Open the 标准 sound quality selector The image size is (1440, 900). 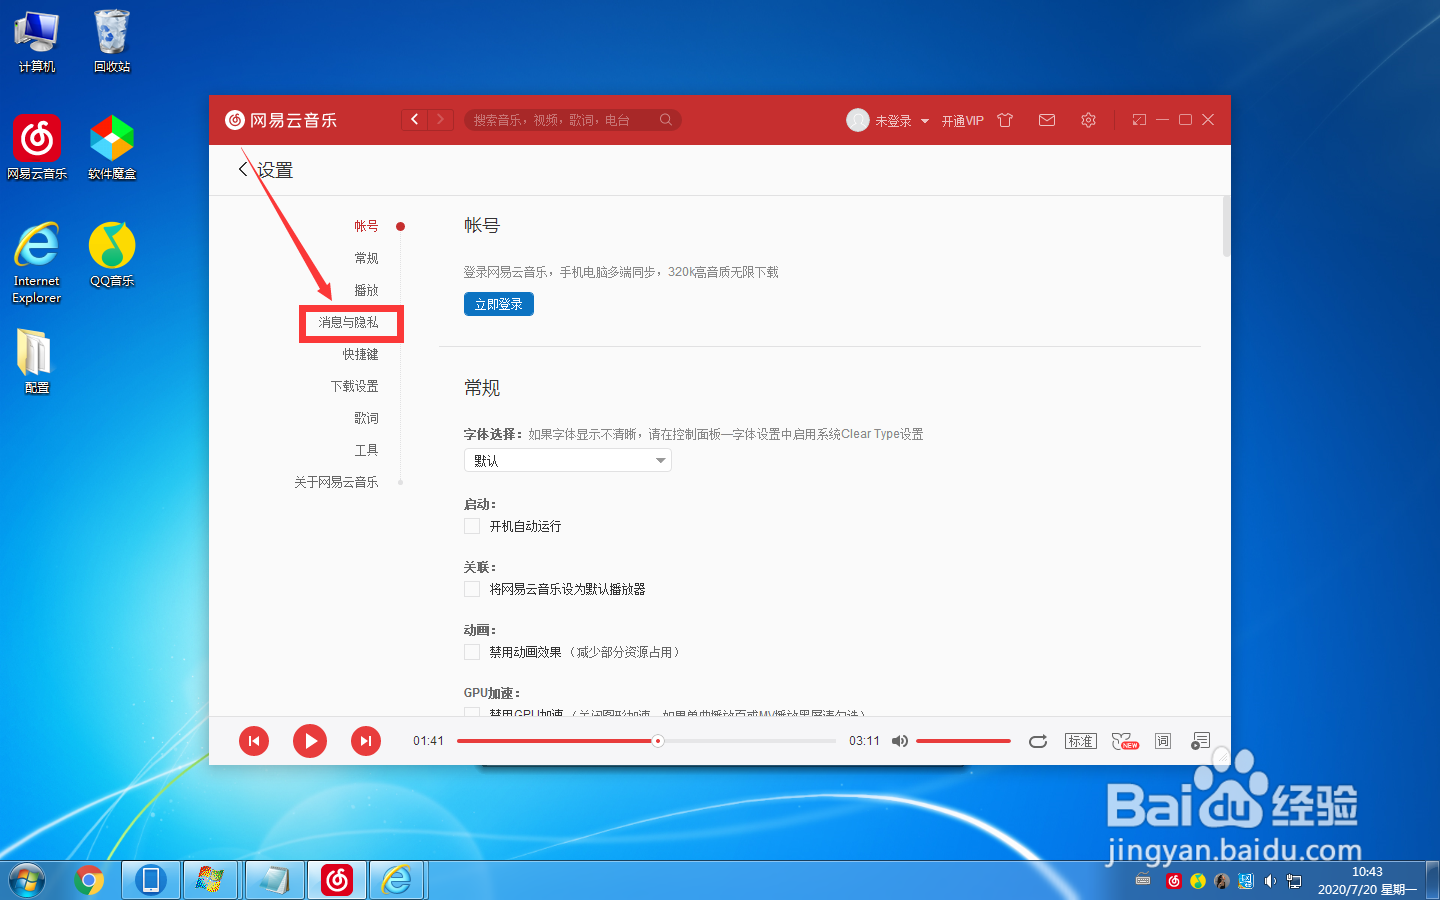click(1081, 741)
